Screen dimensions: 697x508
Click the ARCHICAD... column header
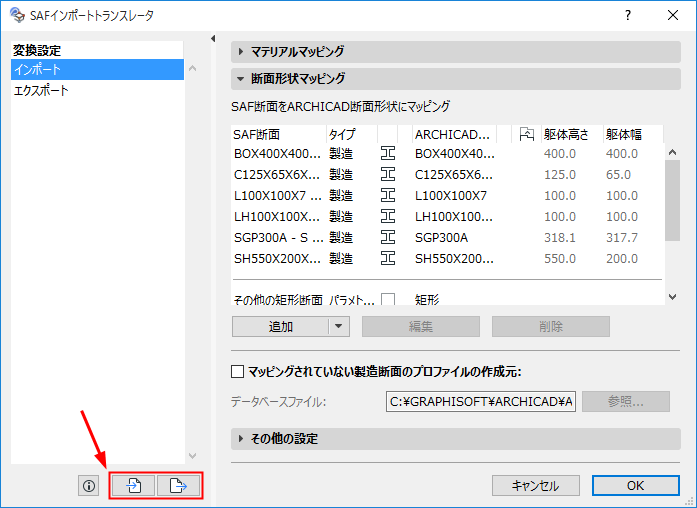(454, 134)
